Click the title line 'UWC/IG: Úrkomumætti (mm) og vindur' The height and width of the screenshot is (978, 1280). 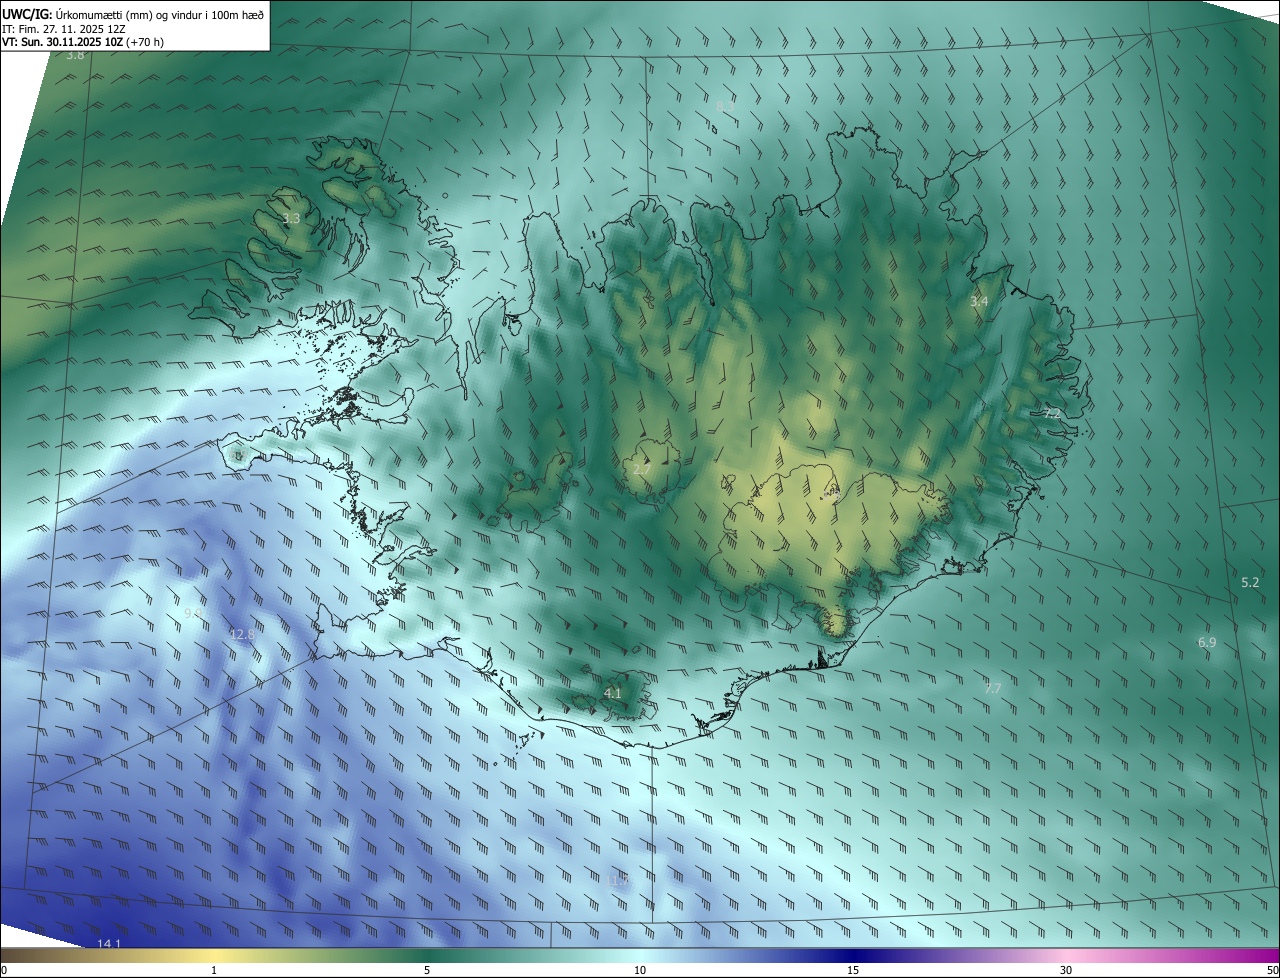(133, 14)
